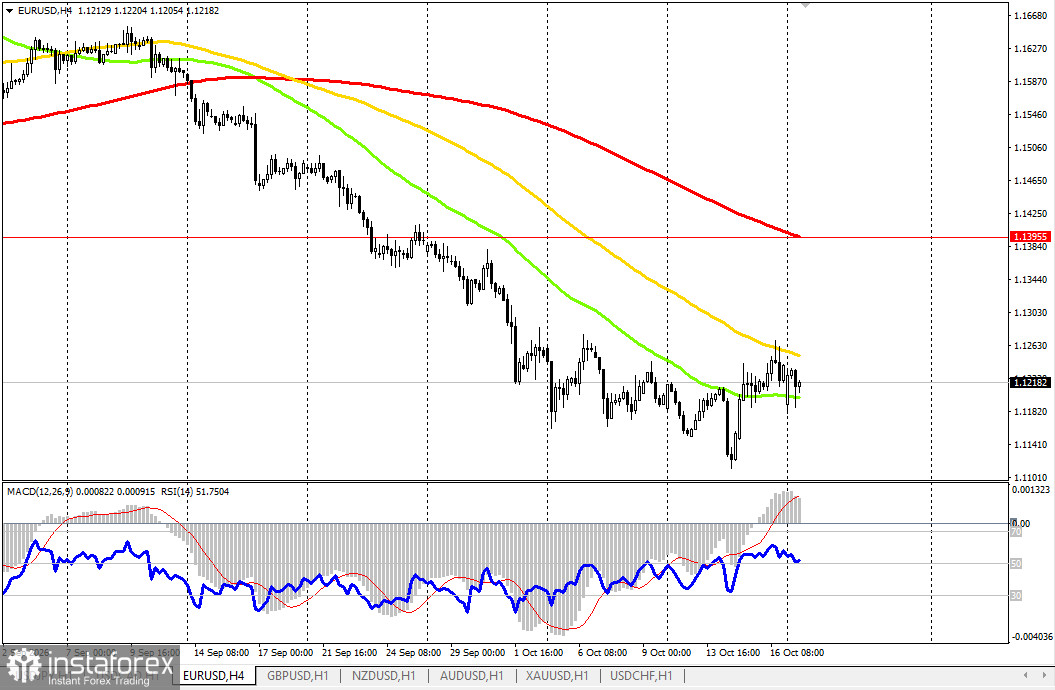Click the RSI(14) 51.7504 indicator label

point(194,492)
